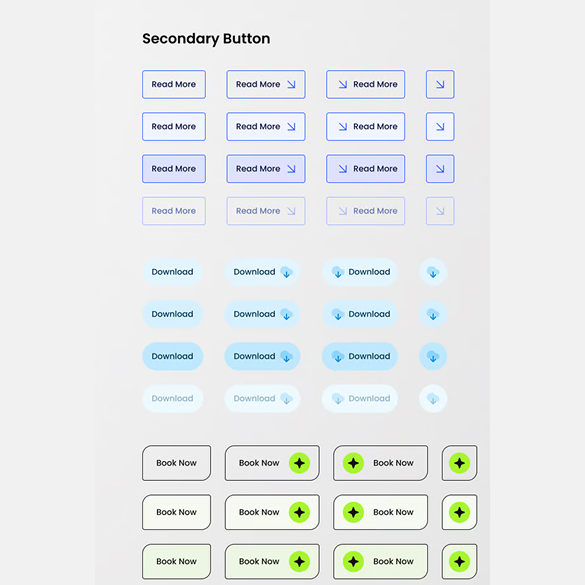Click the middle-row Book Now with leading star
This screenshot has height=585, width=585.
[x=380, y=512]
